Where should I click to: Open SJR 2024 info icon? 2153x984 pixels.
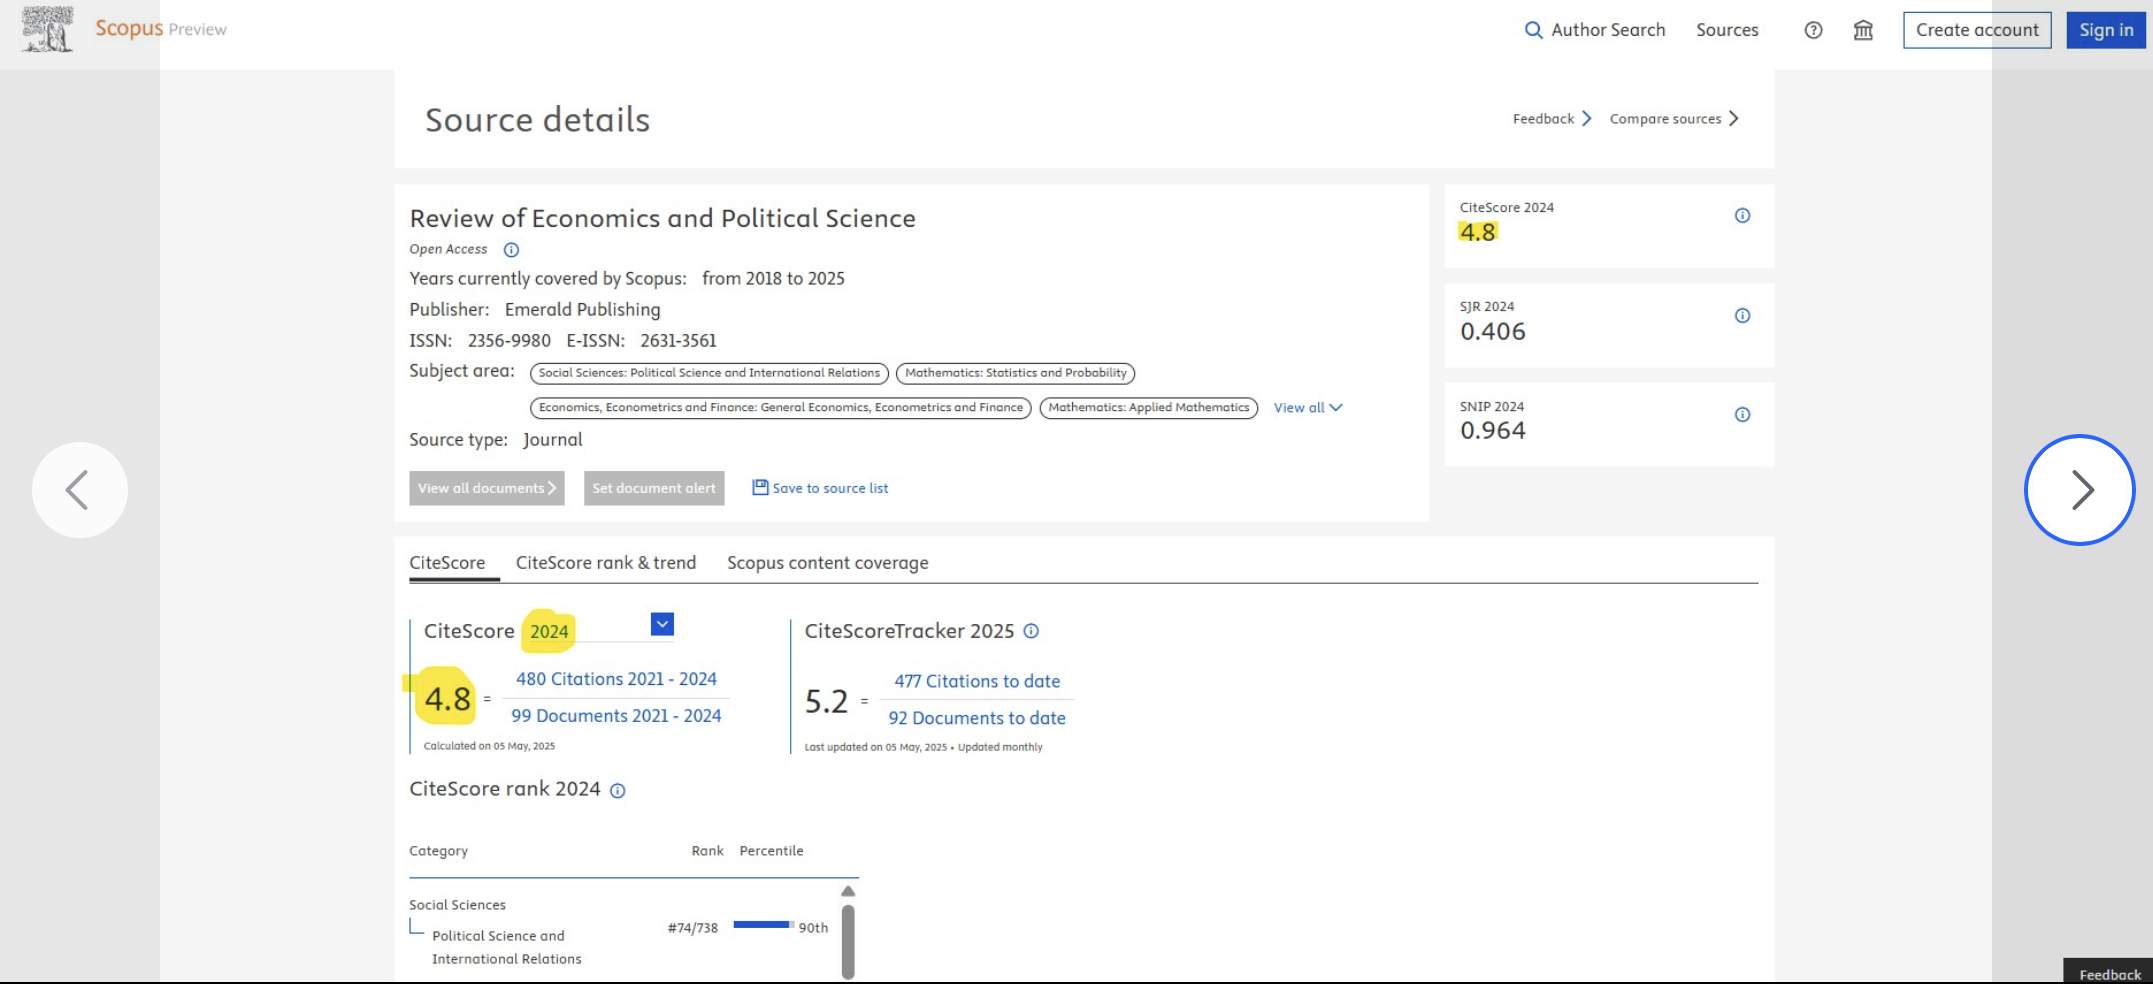[1742, 316]
